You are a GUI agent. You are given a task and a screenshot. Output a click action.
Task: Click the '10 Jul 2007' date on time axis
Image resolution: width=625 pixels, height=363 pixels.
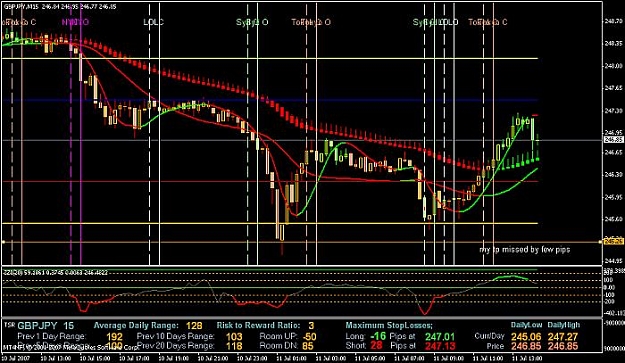[x=15, y=358]
